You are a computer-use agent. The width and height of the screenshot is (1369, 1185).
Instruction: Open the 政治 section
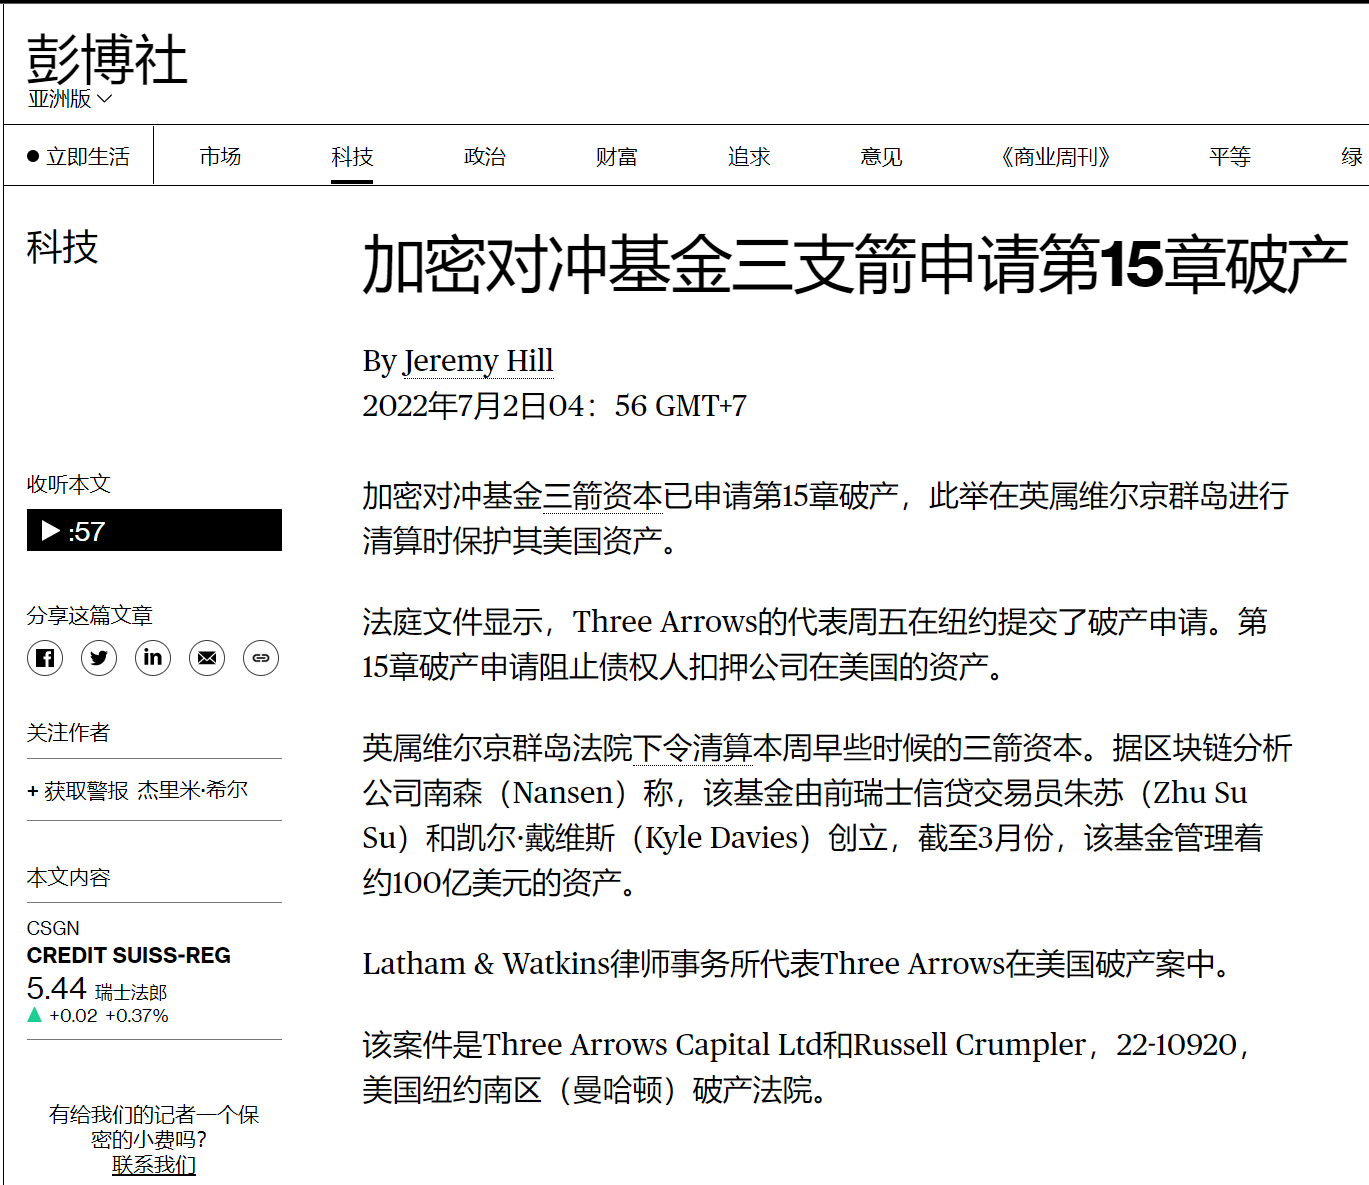pyautogui.click(x=485, y=157)
